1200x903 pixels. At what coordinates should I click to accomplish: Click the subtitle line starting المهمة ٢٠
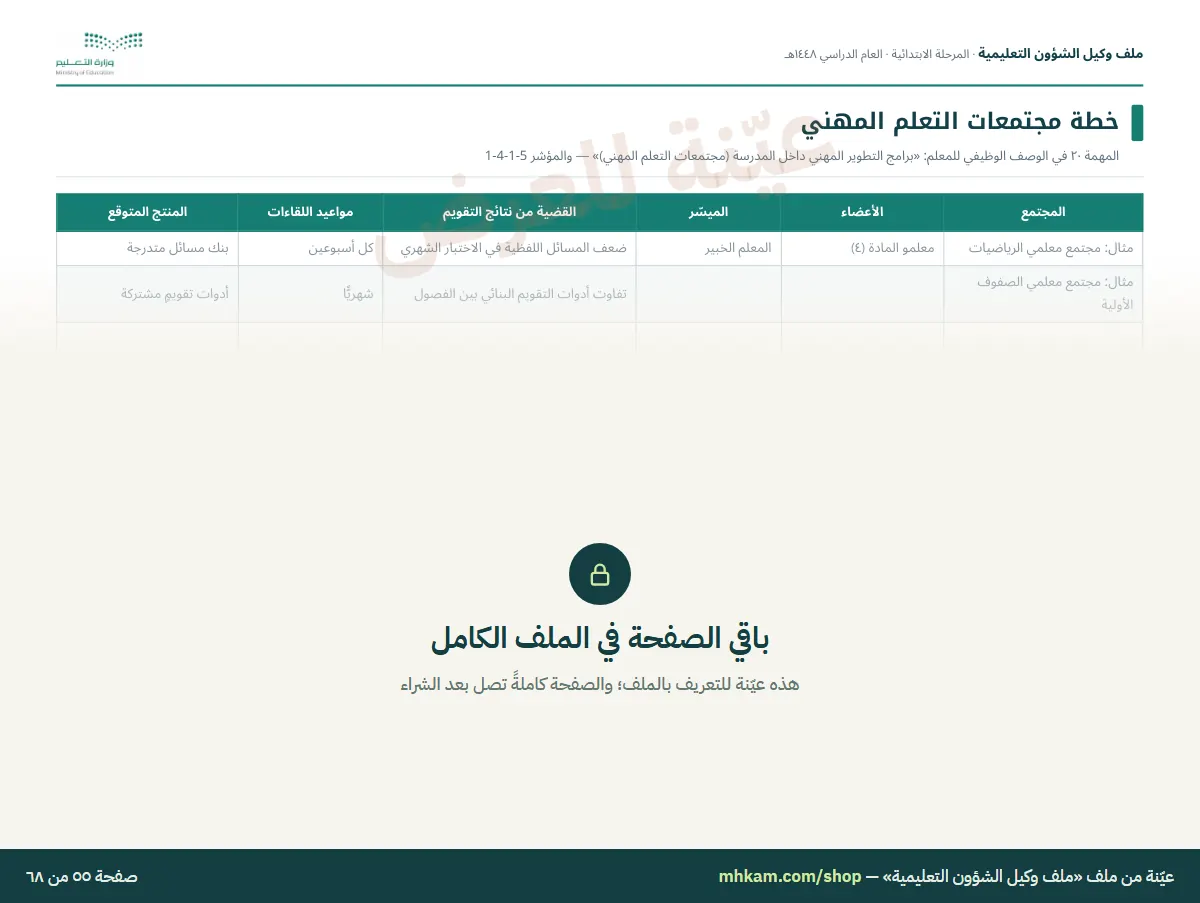pos(802,156)
